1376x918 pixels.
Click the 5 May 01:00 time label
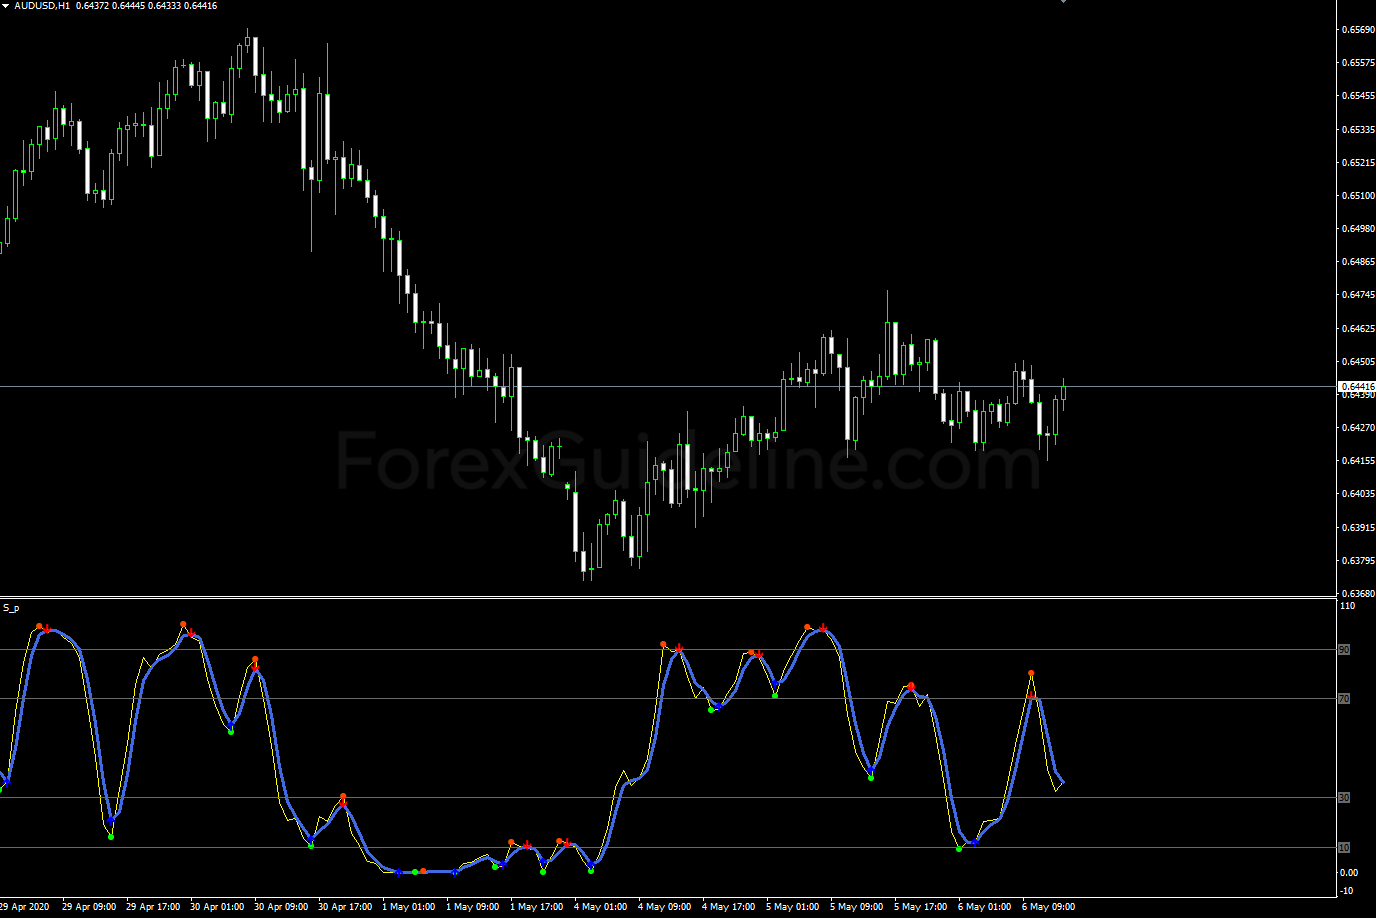(792, 907)
